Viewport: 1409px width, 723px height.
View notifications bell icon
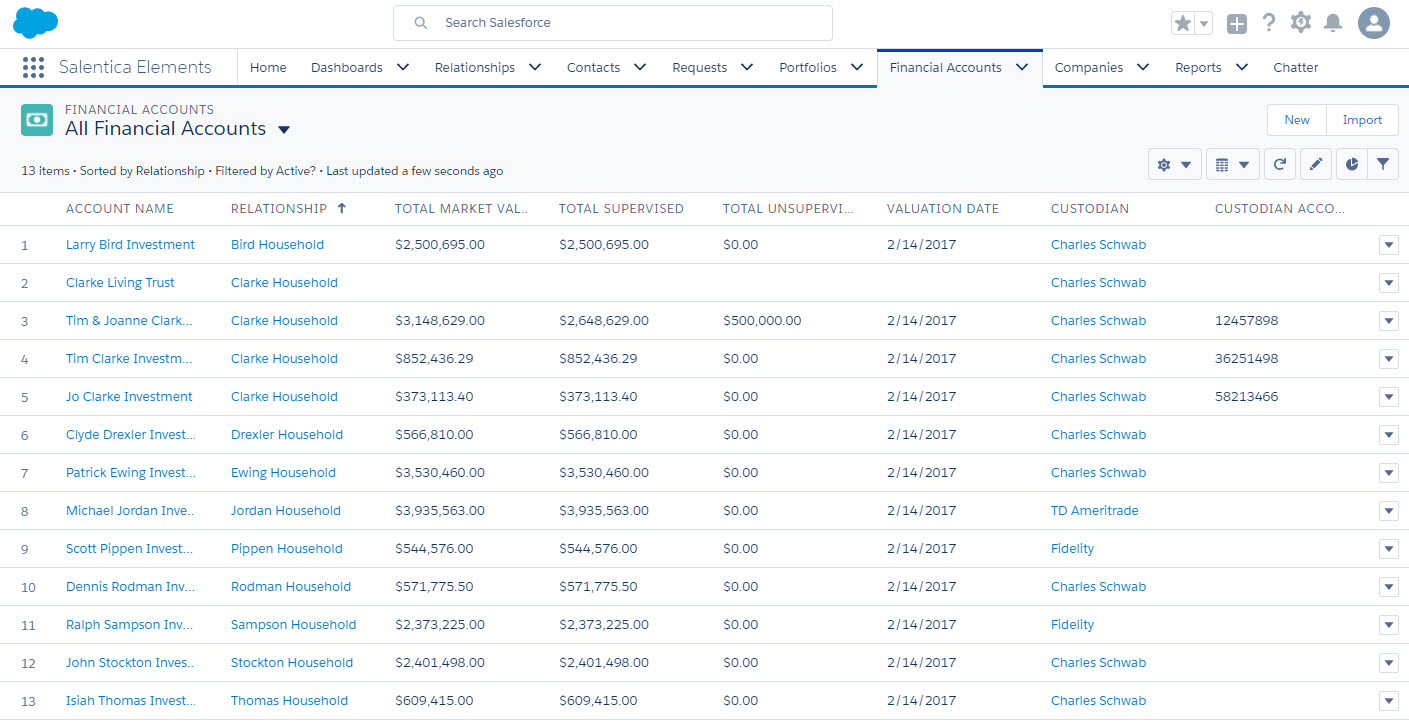(x=1333, y=23)
